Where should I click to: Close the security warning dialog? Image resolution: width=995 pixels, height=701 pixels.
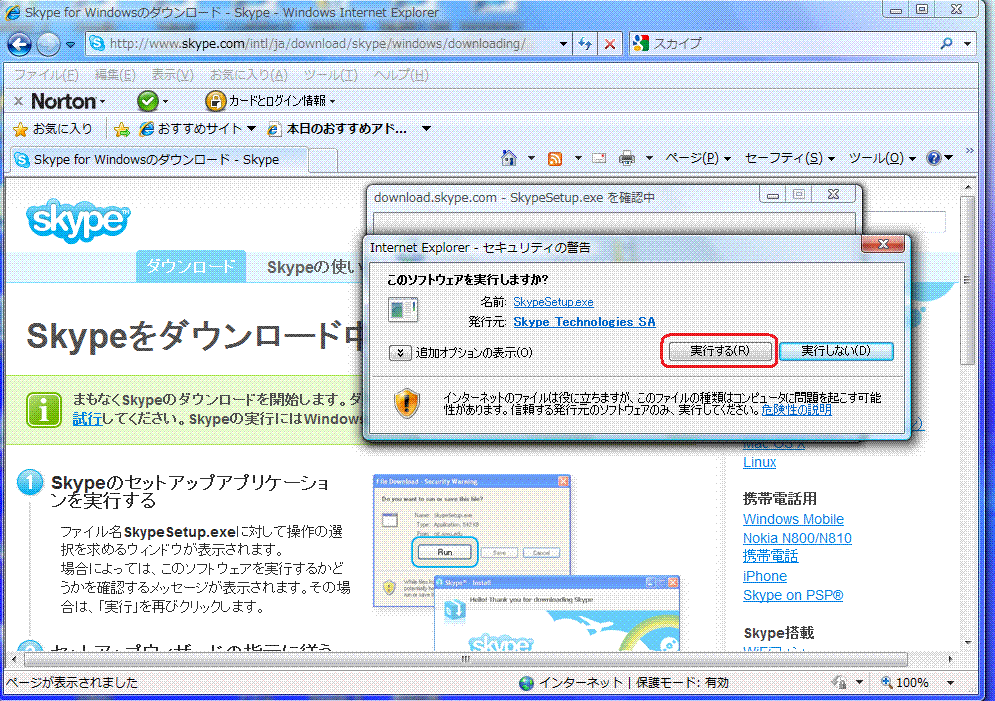(883, 244)
